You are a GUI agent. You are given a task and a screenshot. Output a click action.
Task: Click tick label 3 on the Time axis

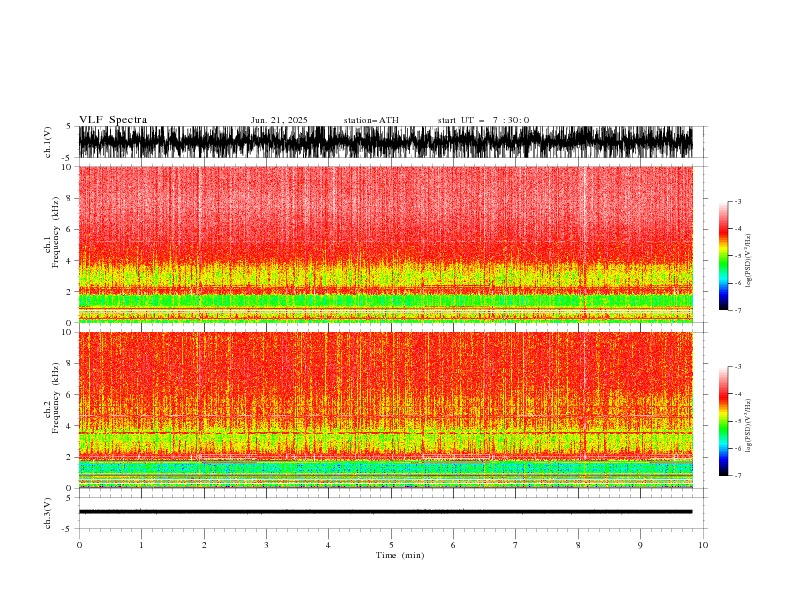[x=266, y=545]
